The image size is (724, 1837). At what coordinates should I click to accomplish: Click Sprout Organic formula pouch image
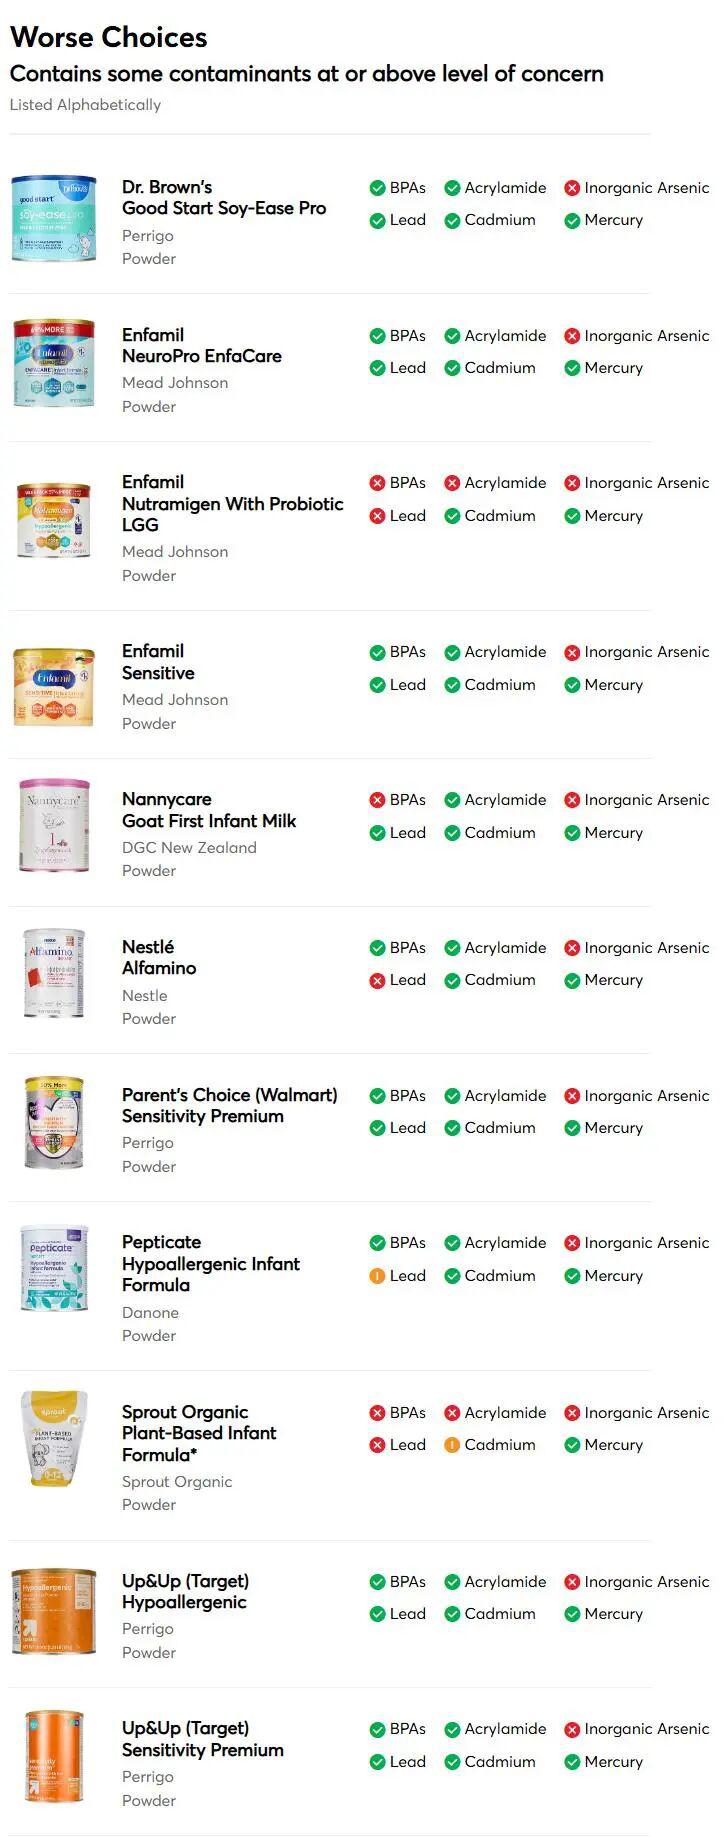click(x=54, y=1438)
